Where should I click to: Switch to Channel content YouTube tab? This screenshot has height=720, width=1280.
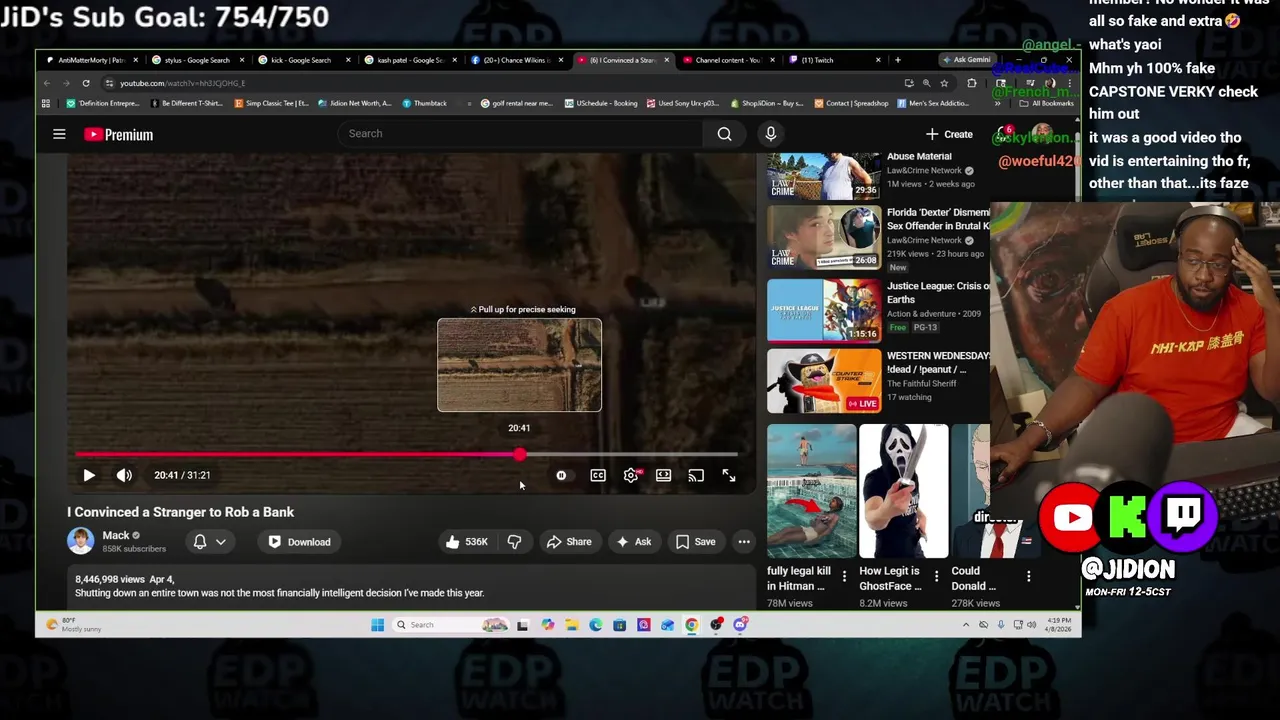tap(727, 60)
